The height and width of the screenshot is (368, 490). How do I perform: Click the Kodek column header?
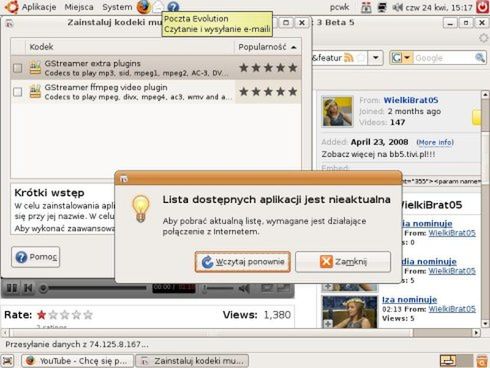point(130,47)
